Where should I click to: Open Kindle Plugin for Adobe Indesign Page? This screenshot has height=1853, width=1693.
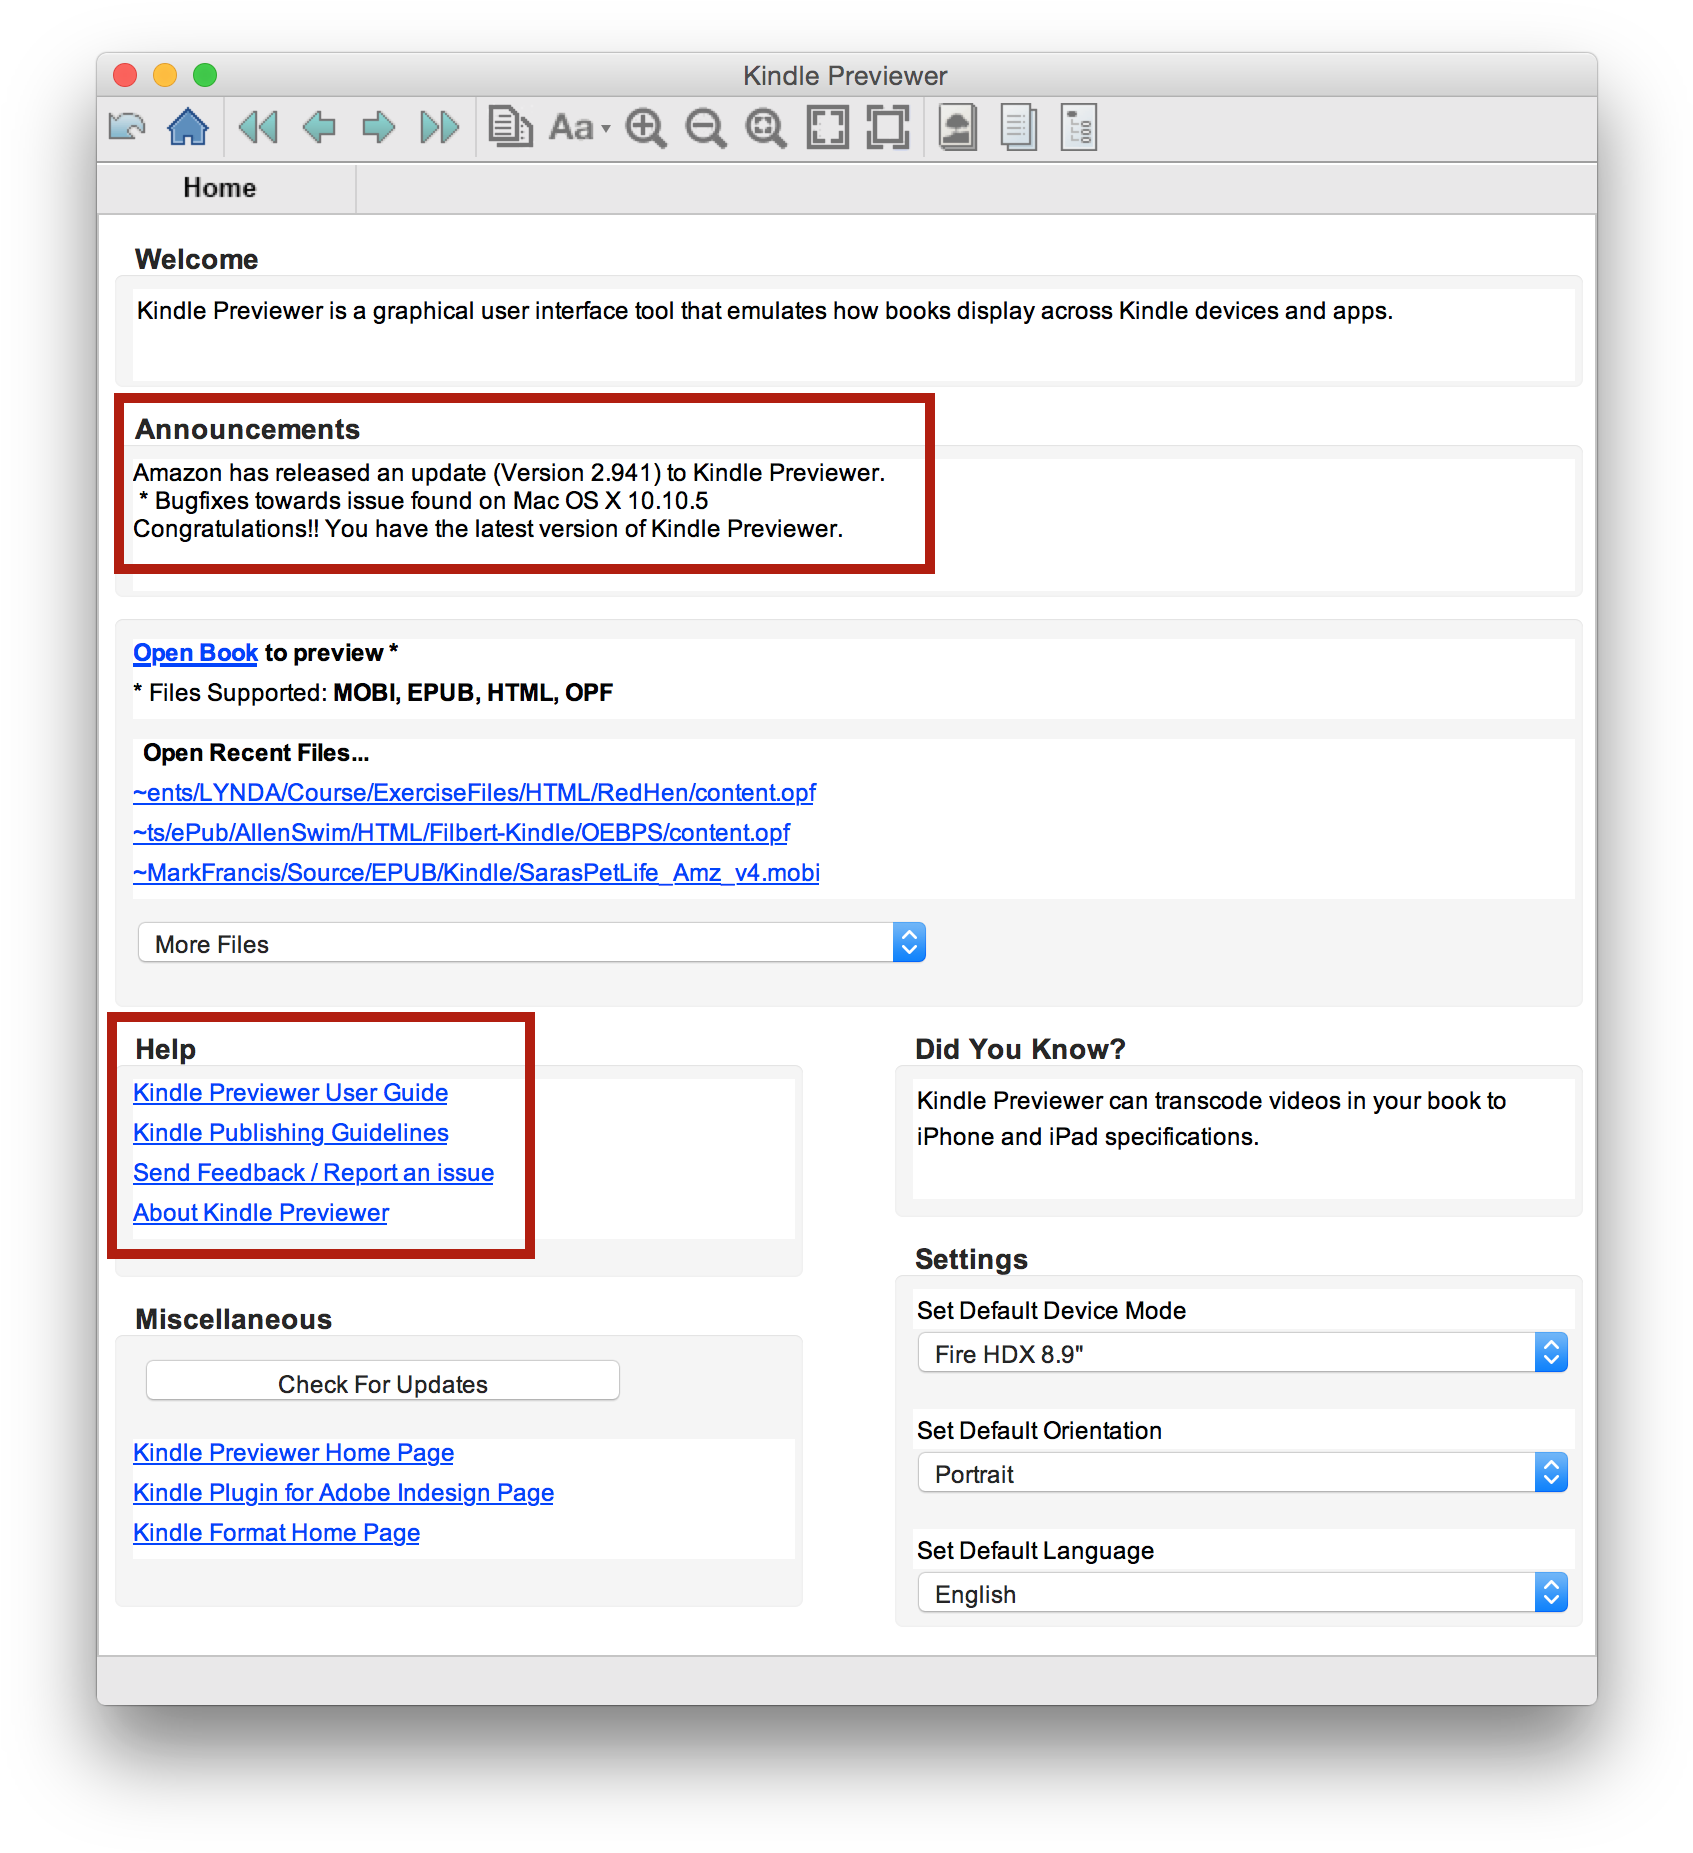tap(343, 1493)
